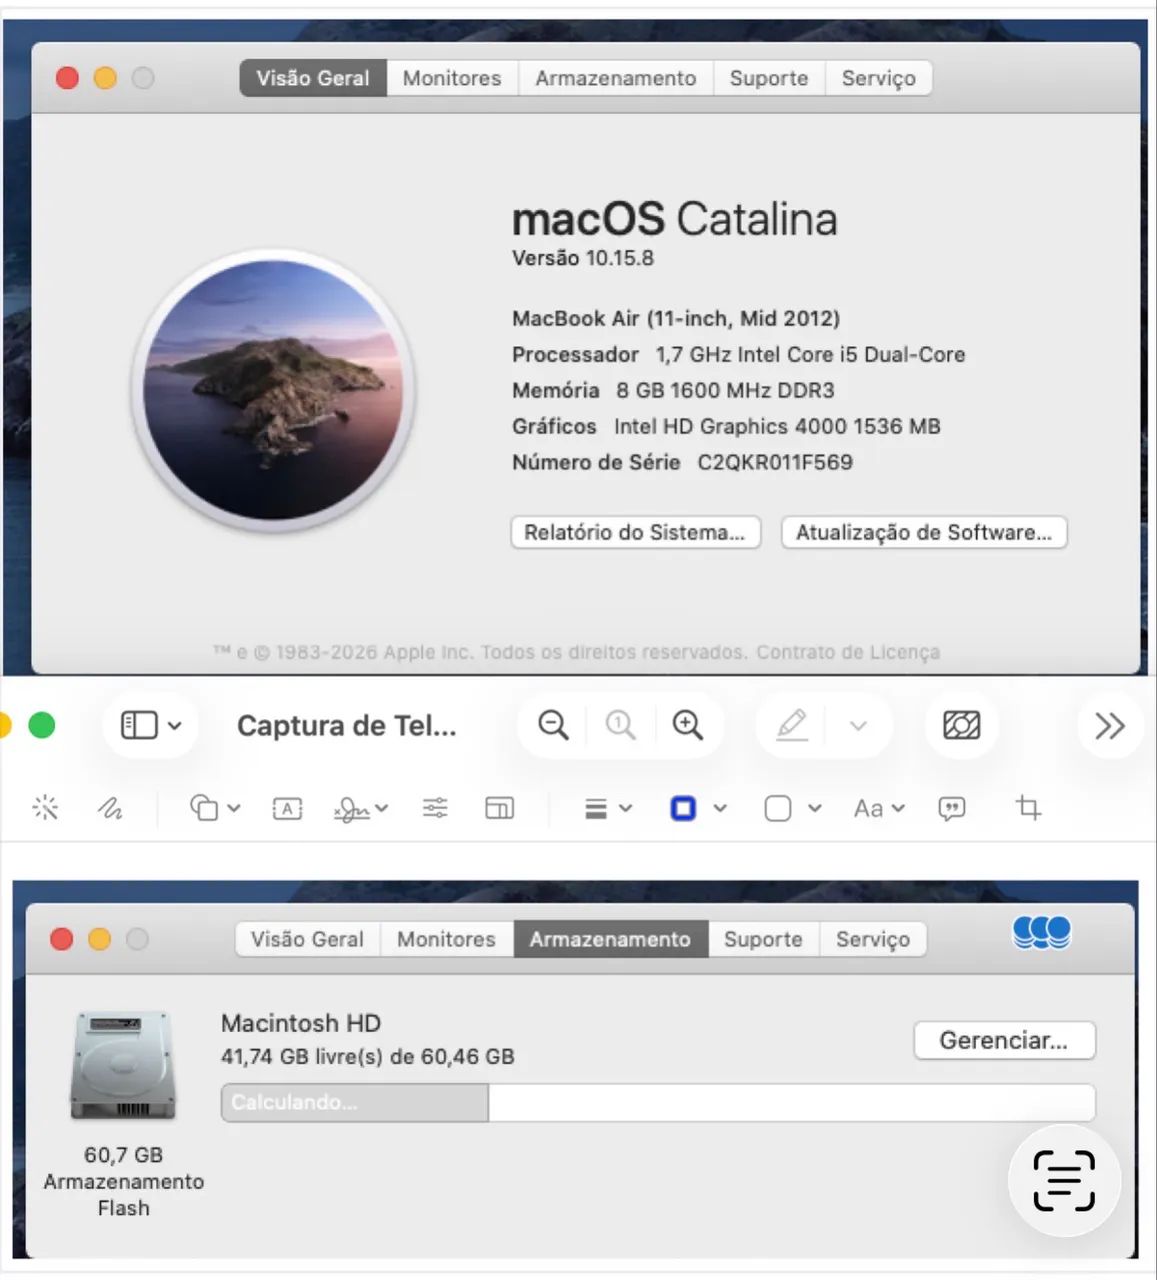Click the Adjust Size layout icon
Screen dimensions: 1157x1280
[x=499, y=808]
